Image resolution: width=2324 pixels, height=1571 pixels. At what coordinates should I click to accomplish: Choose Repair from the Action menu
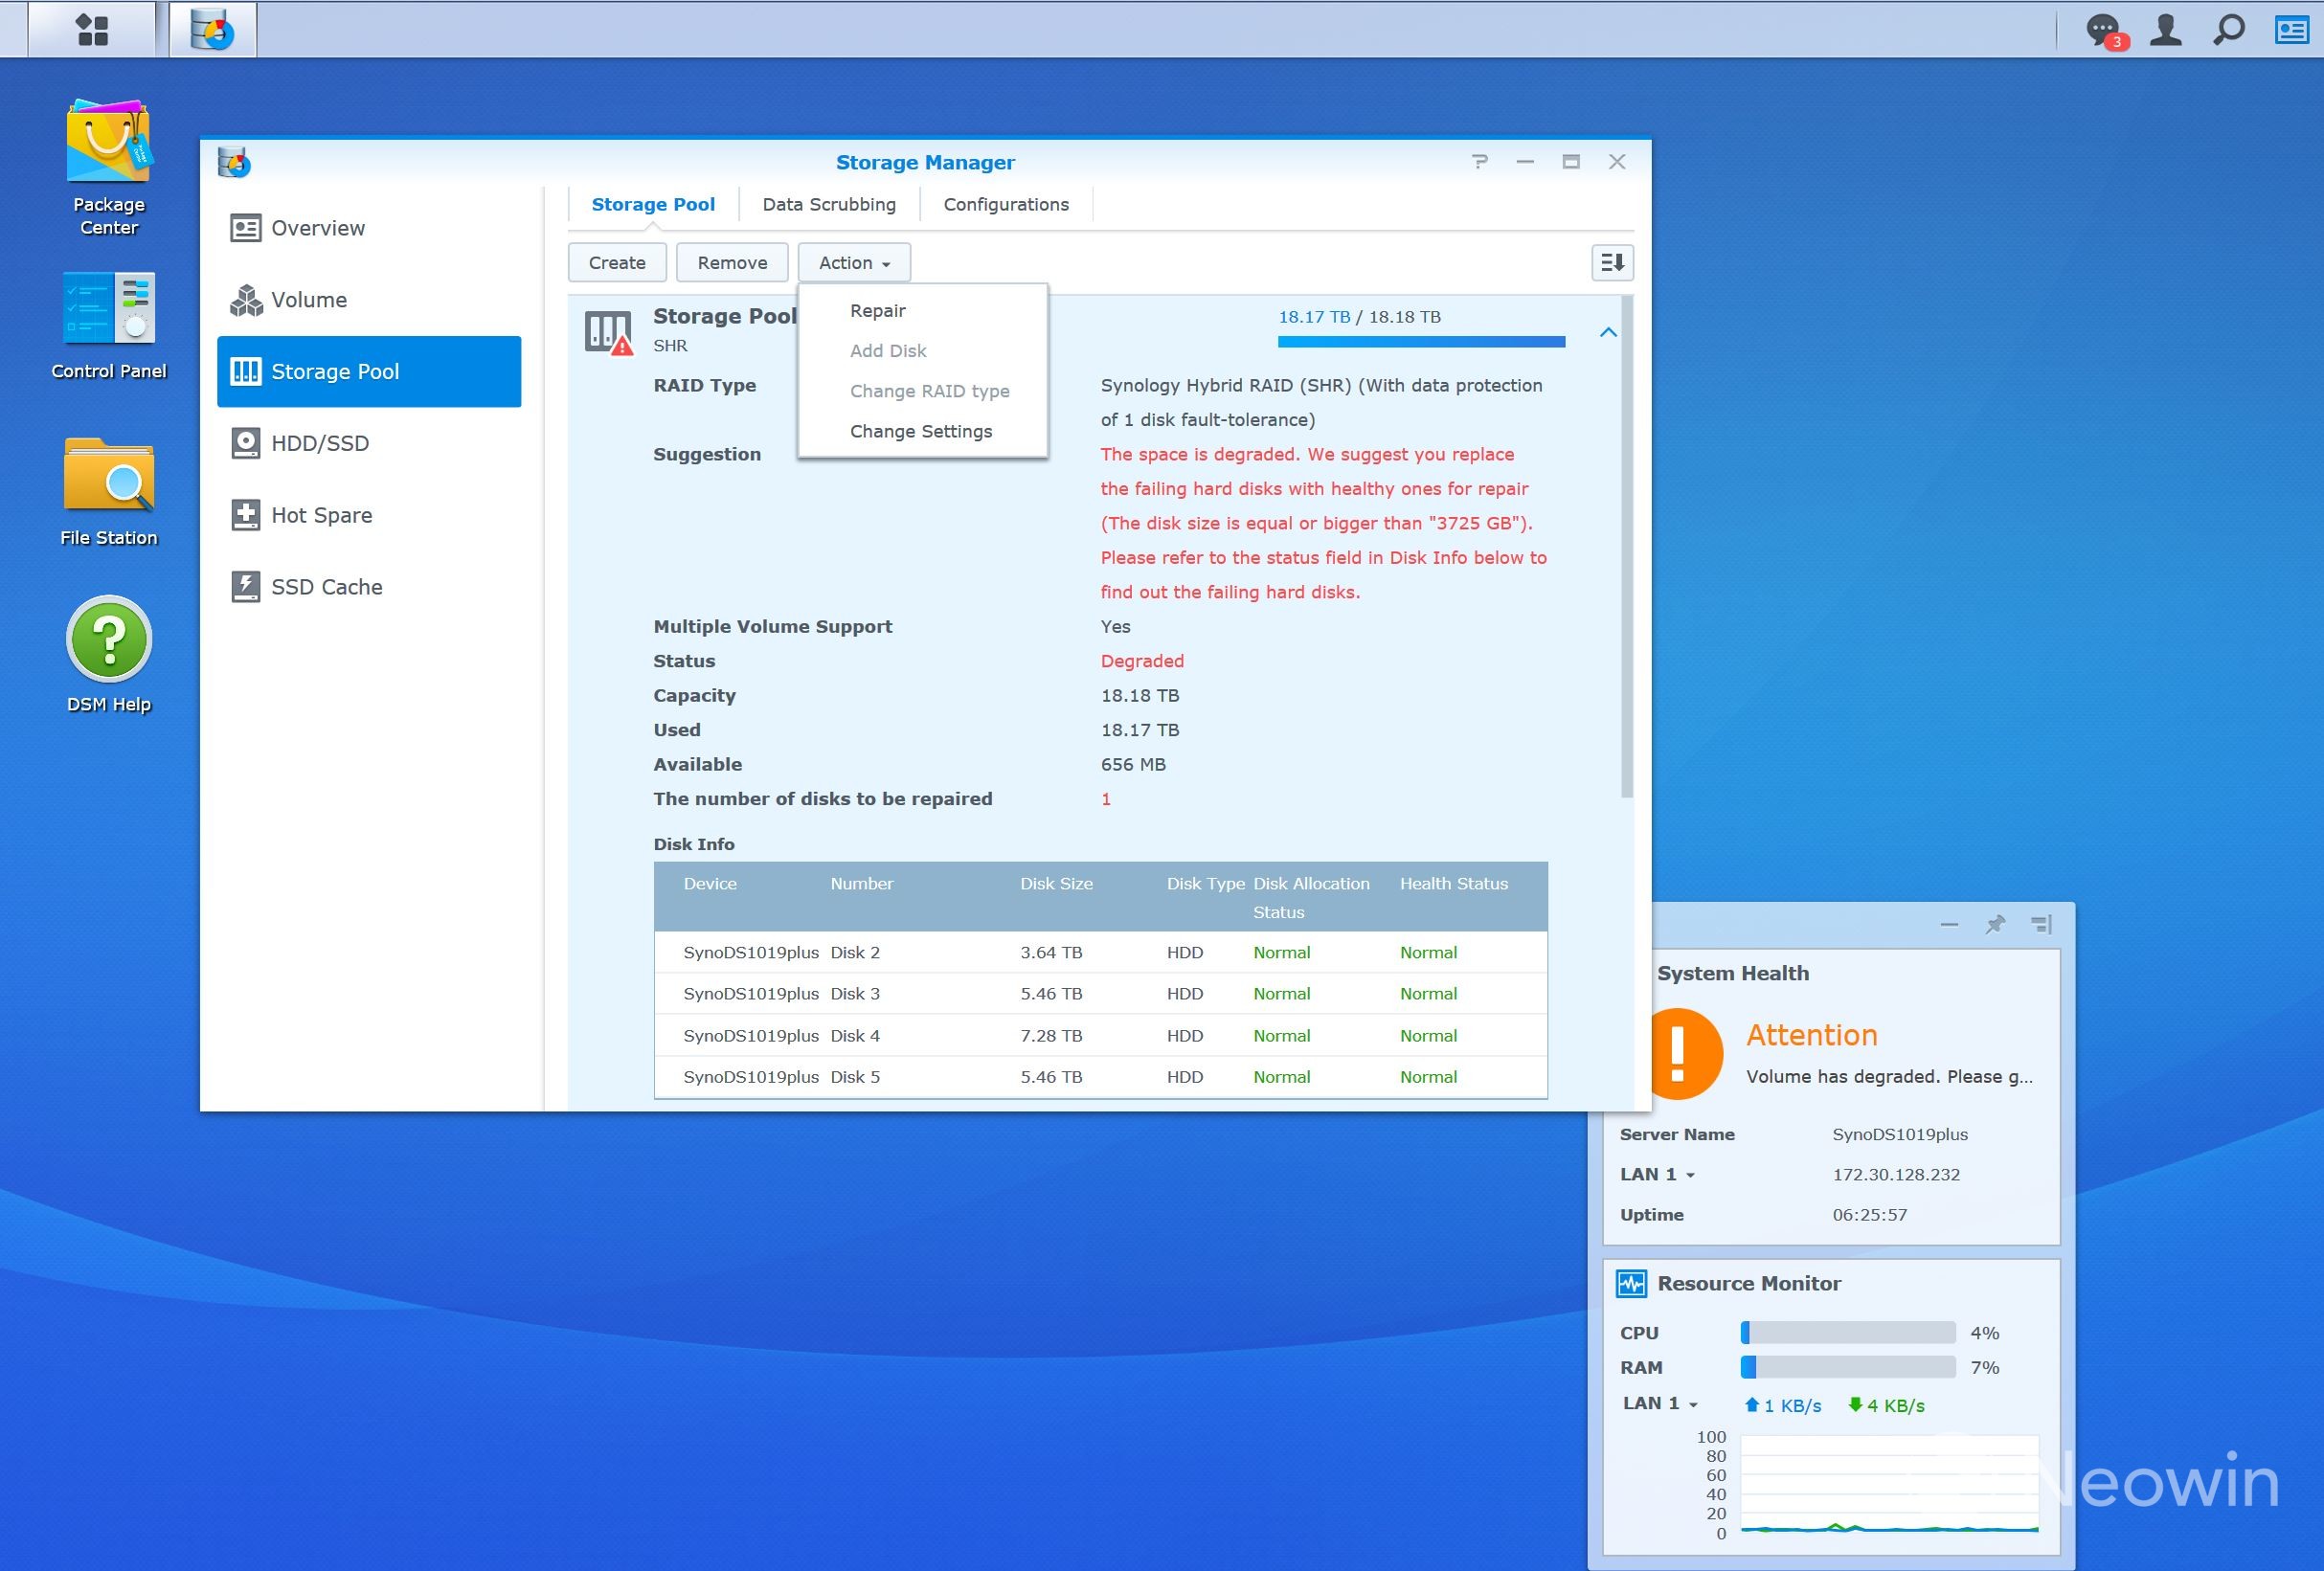coord(922,310)
